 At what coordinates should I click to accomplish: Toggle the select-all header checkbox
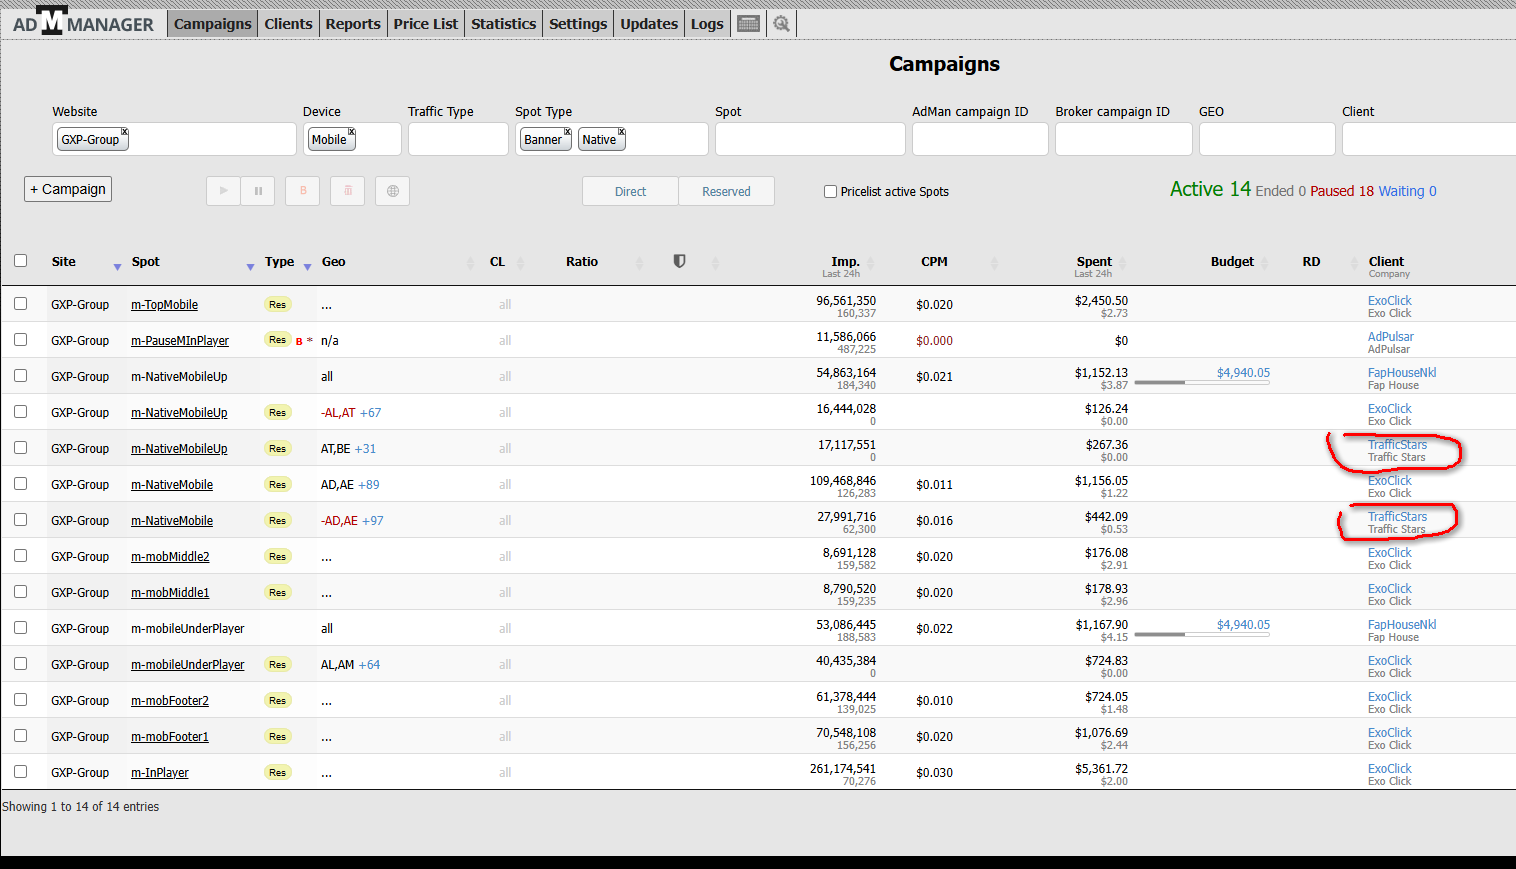point(21,261)
